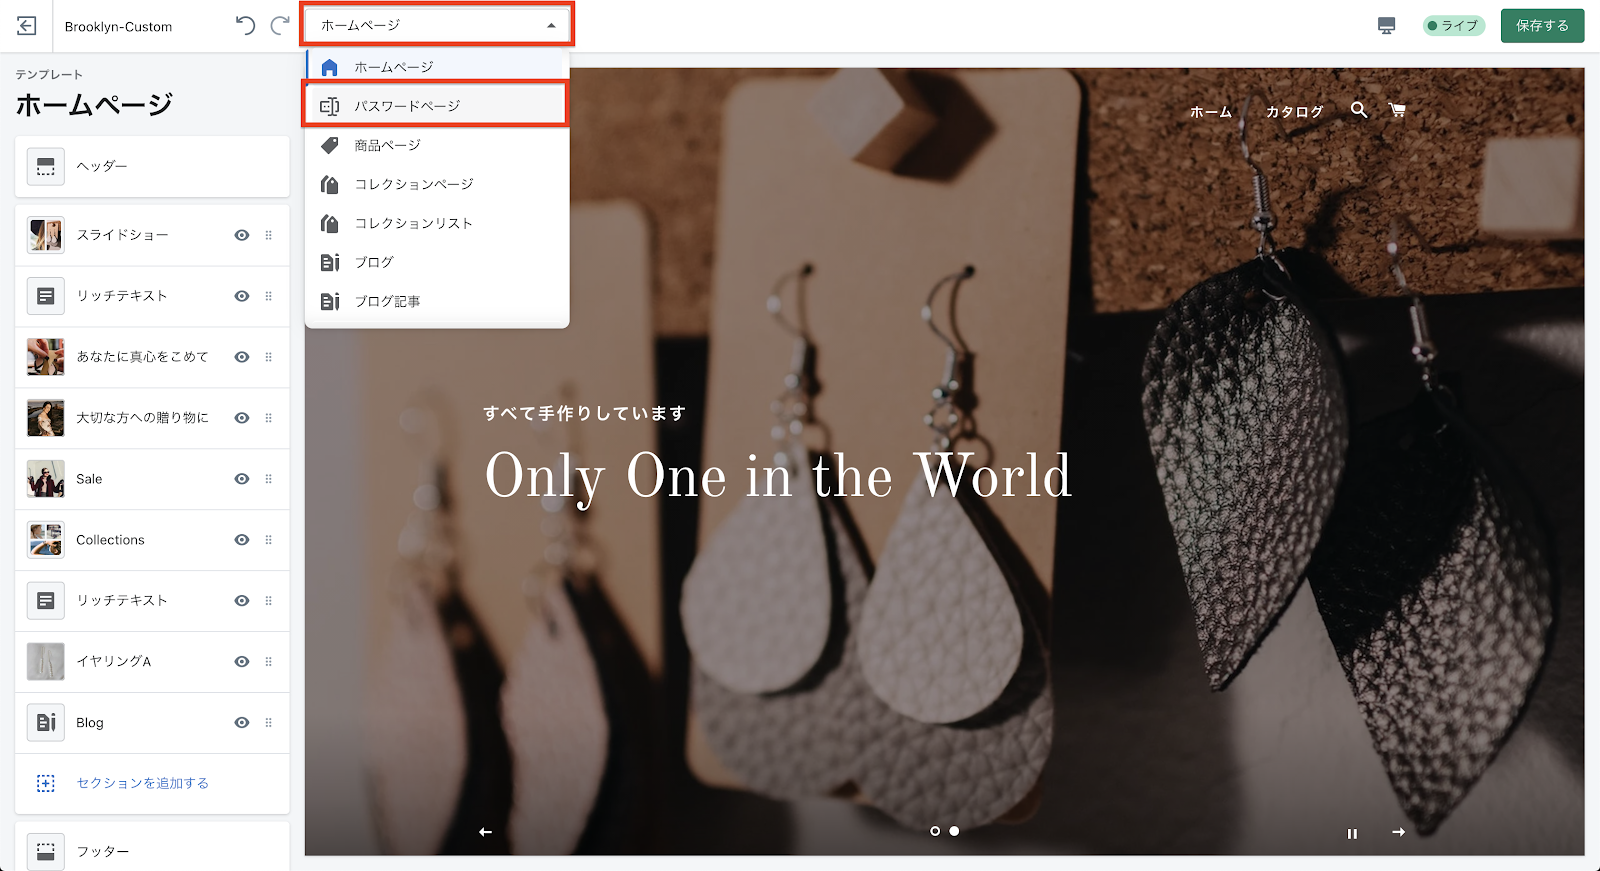Click the exit editor back icon

pyautogui.click(x=27, y=26)
